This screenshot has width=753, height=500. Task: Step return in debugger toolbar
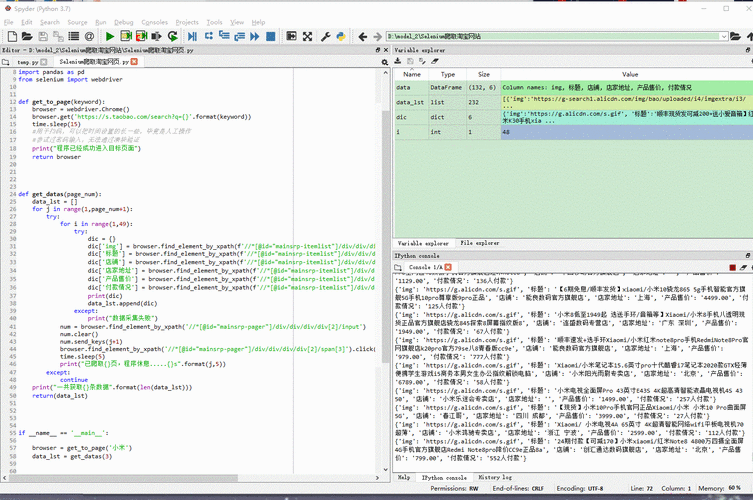240,36
